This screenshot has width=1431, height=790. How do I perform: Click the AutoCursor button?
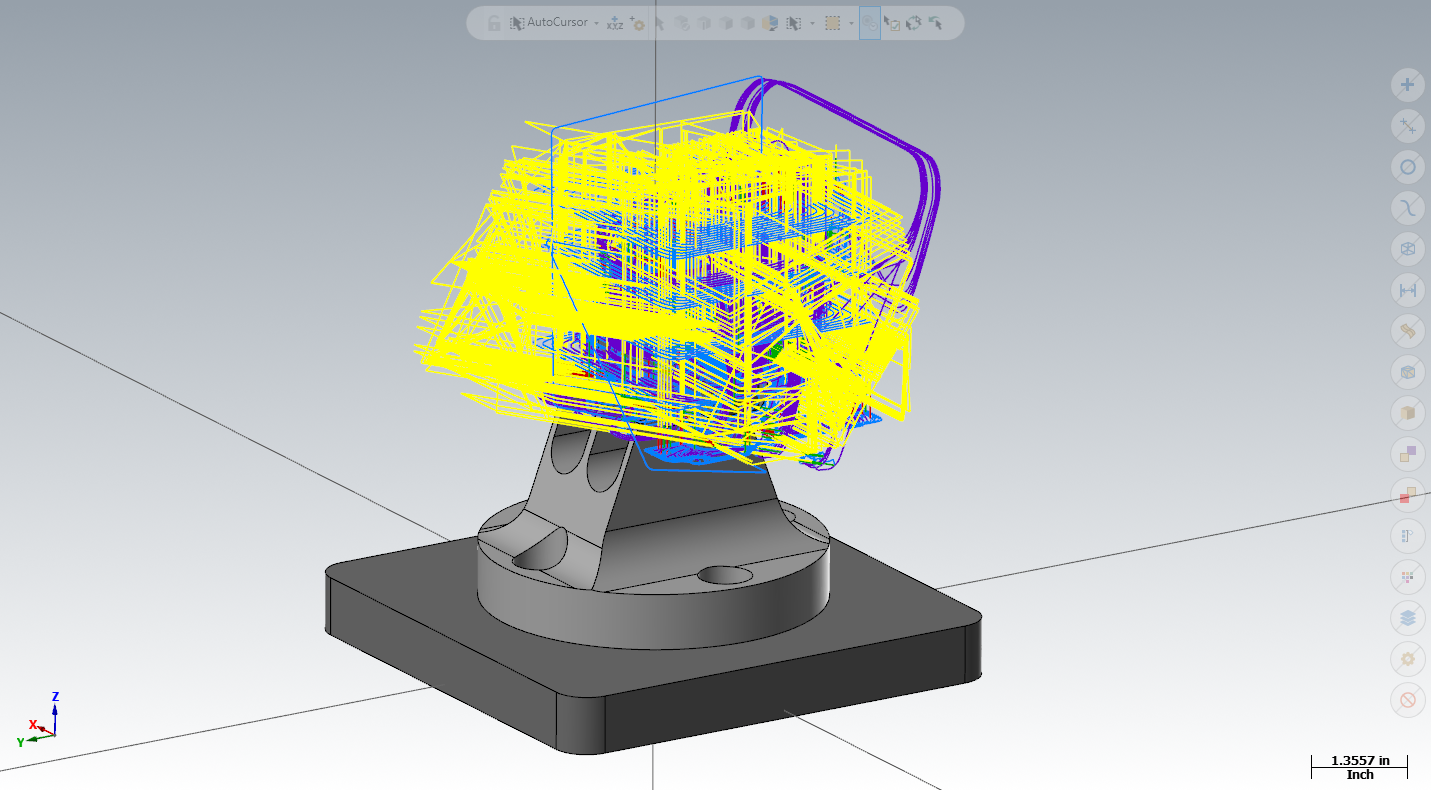(x=549, y=23)
